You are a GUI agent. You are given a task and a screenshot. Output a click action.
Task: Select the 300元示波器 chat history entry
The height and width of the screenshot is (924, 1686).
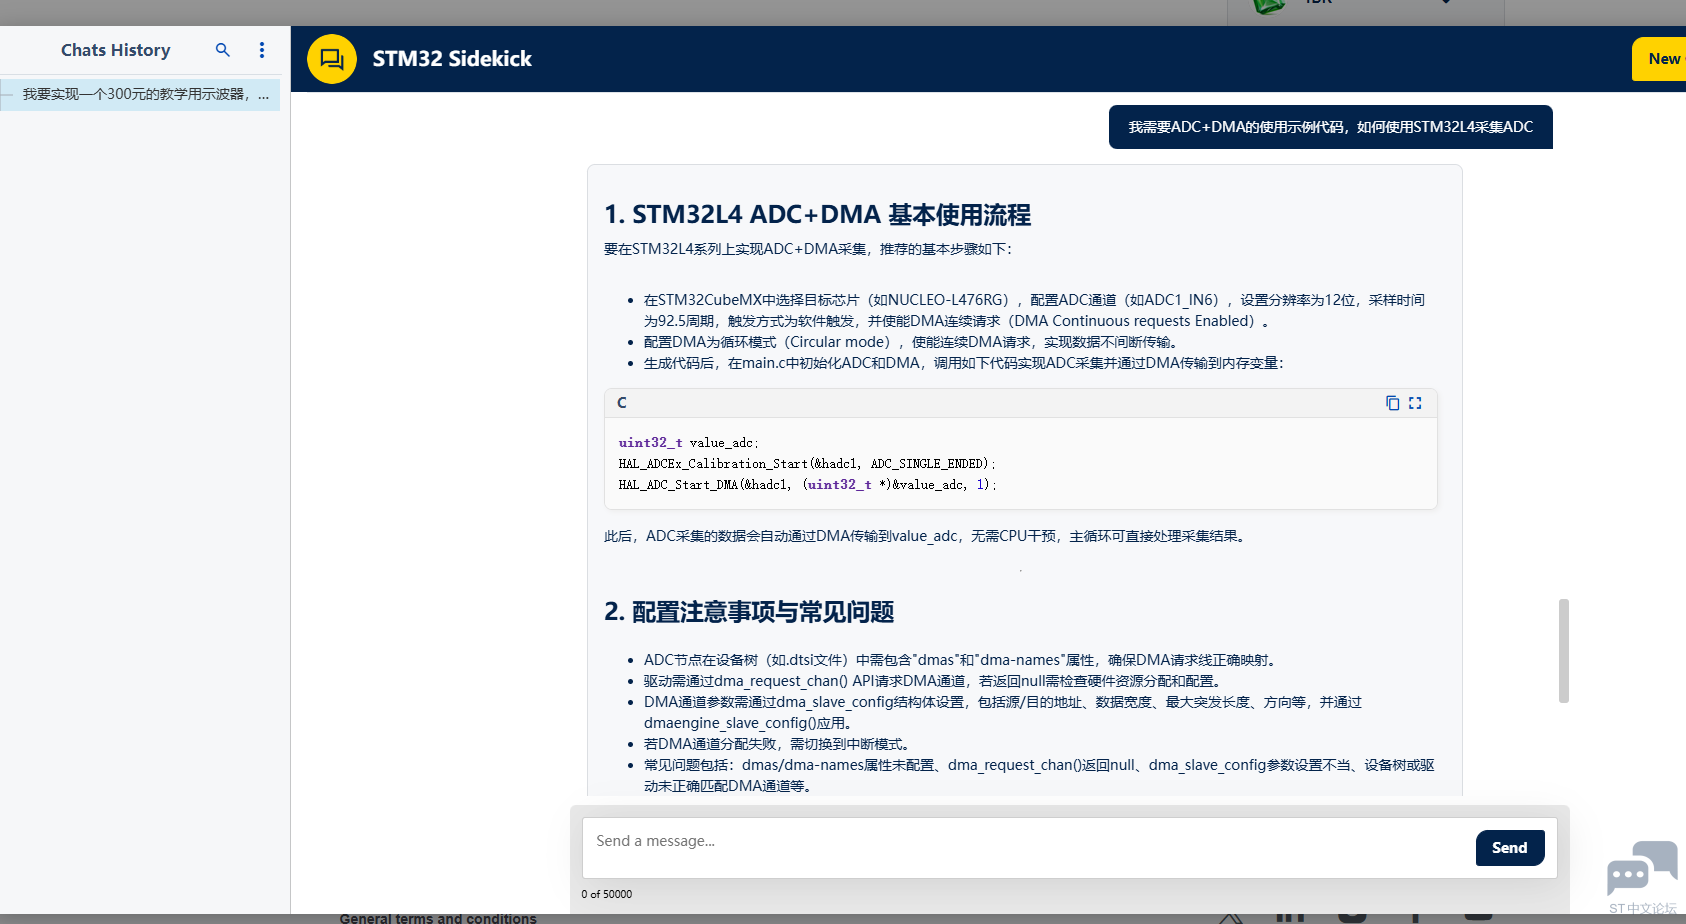pyautogui.click(x=140, y=94)
